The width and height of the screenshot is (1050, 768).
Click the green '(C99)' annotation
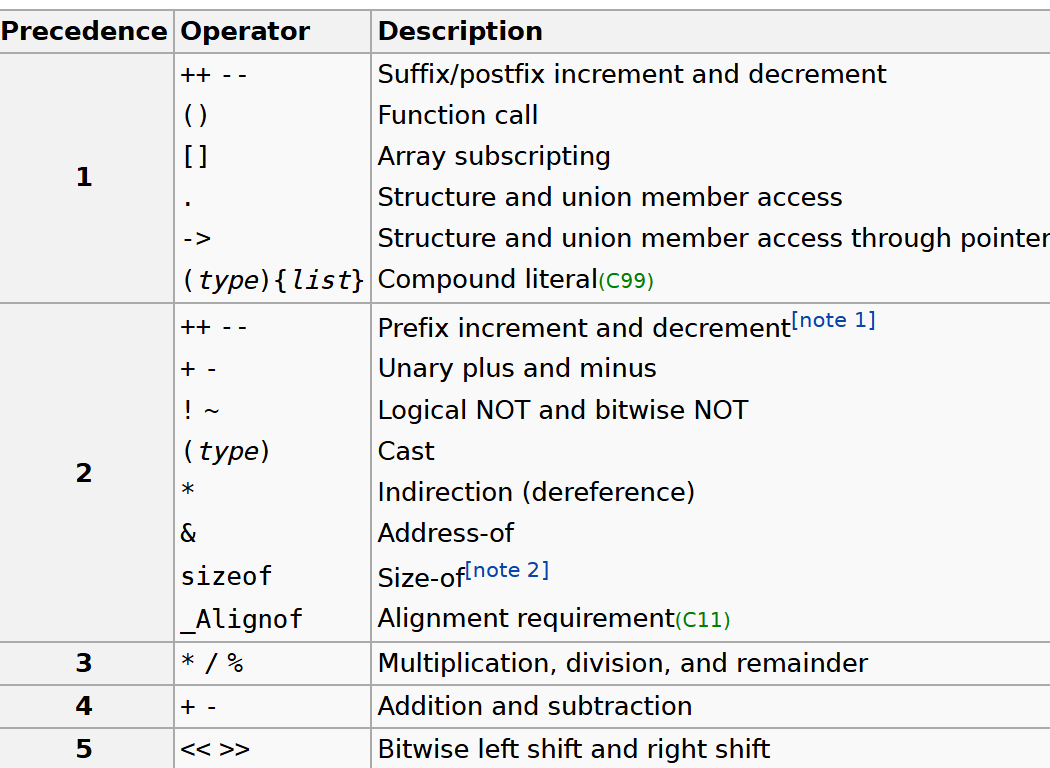point(626,281)
